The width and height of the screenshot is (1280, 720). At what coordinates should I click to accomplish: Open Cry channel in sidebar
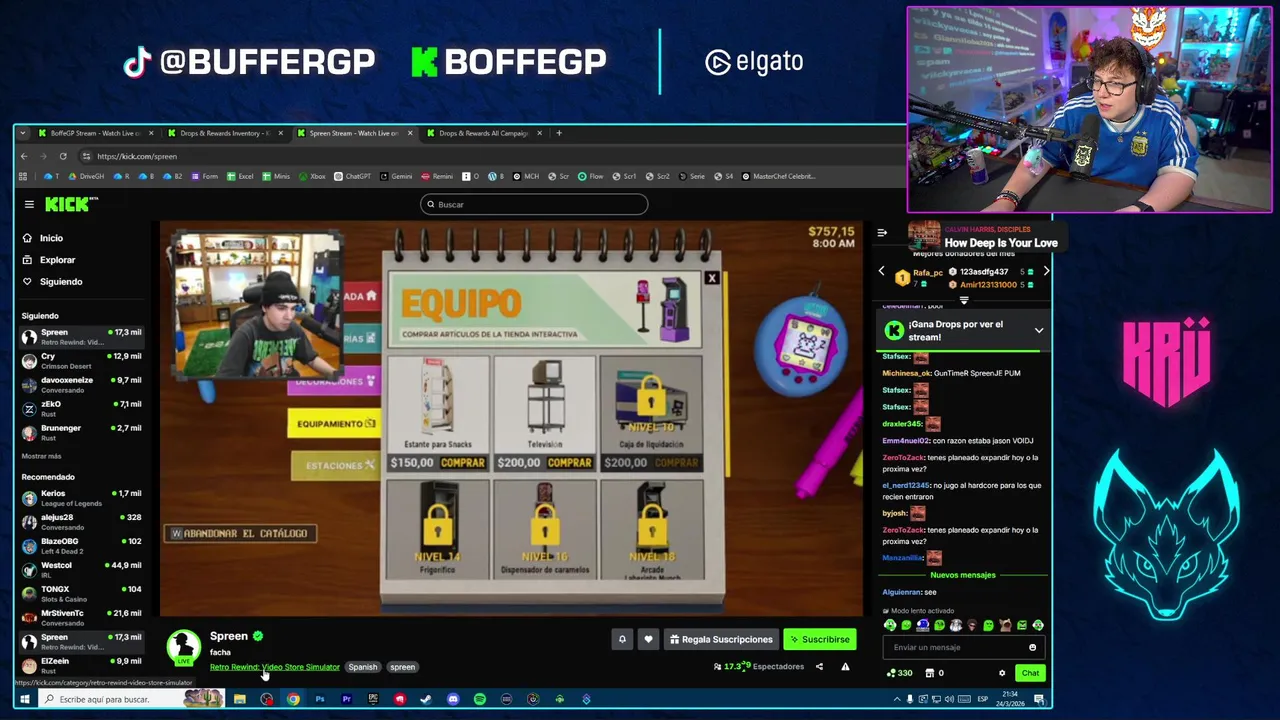82,361
